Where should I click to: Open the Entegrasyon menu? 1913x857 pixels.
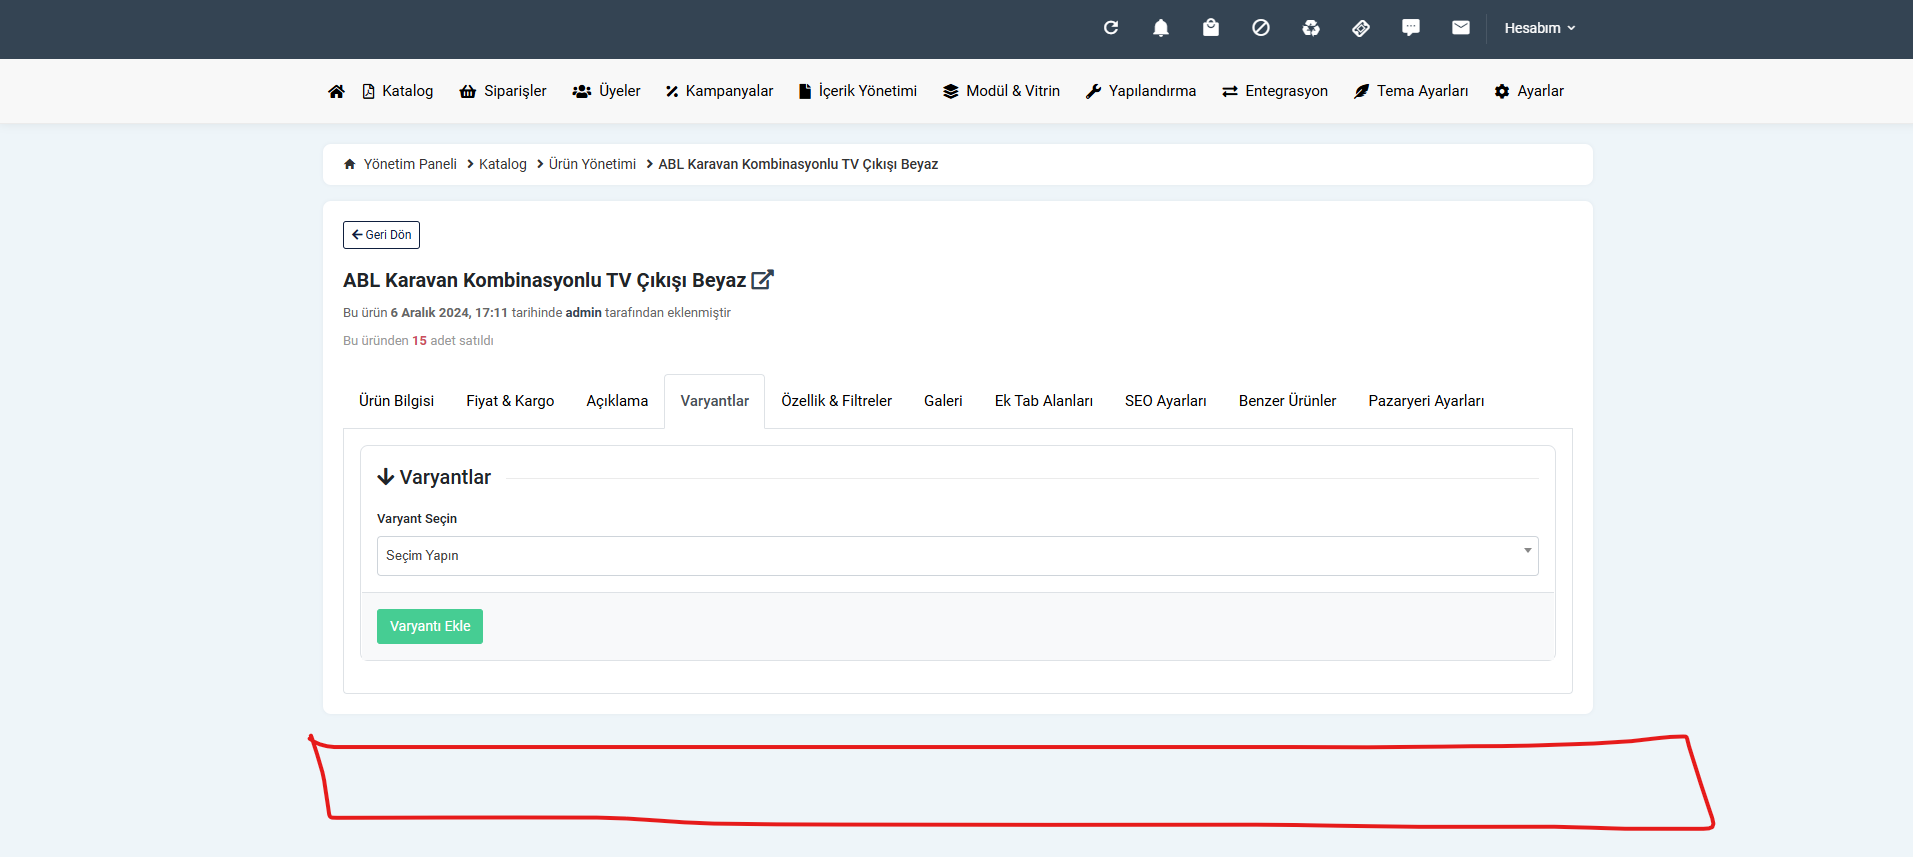pos(1275,91)
